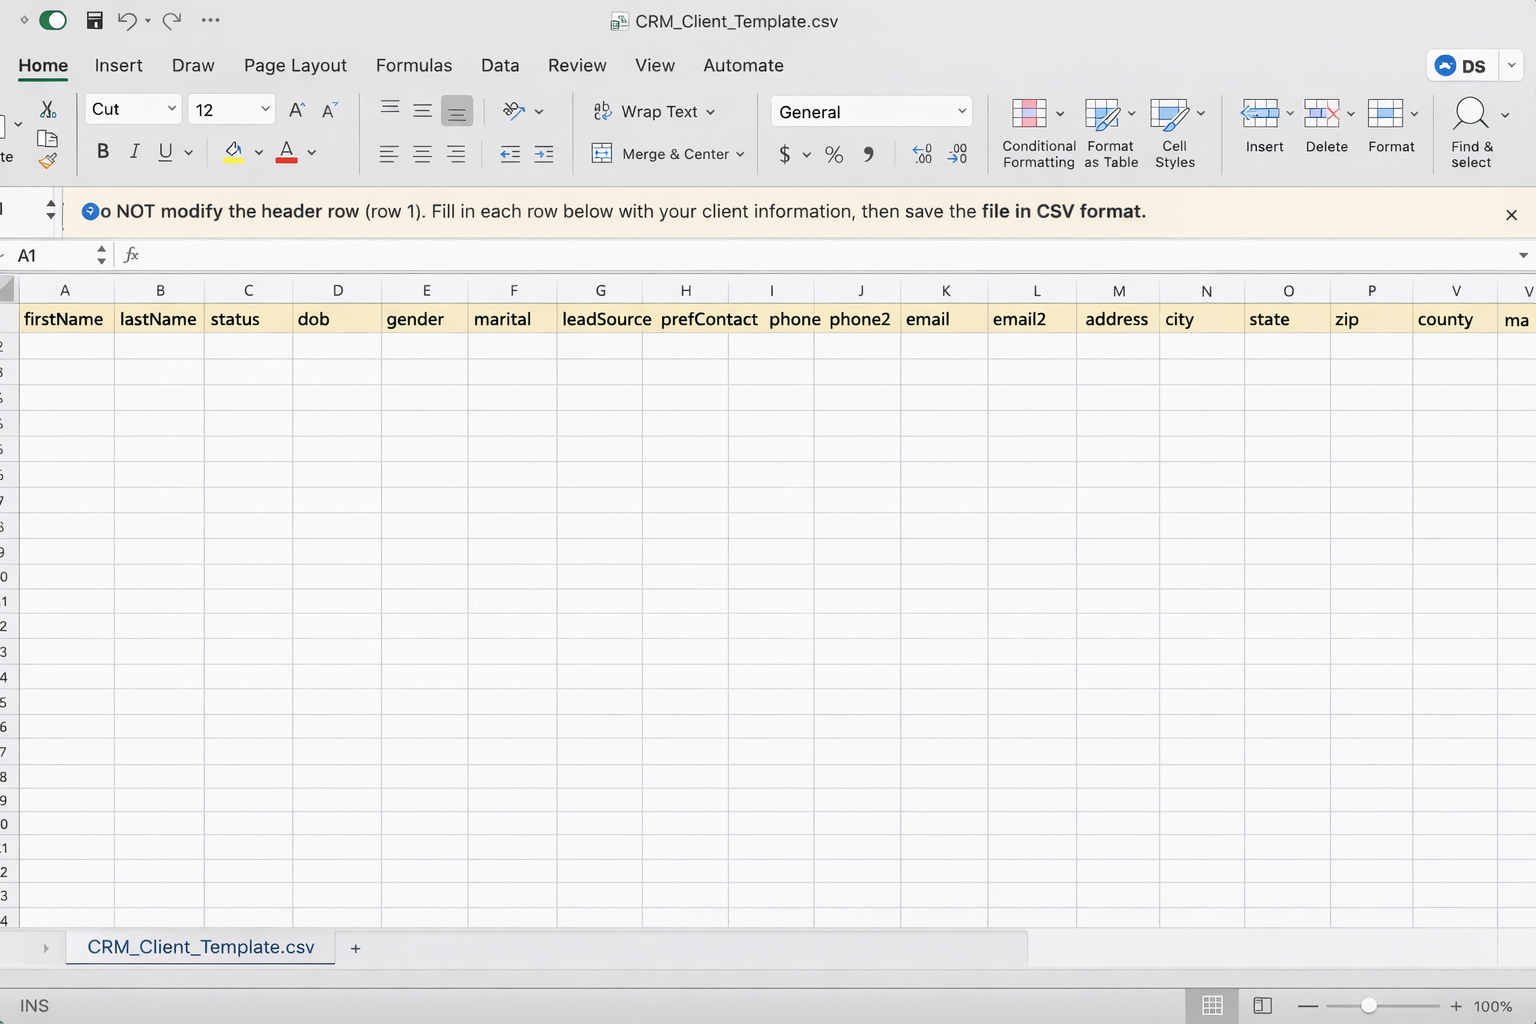The height and width of the screenshot is (1024, 1536).
Task: Click the Percent Style icon
Action: [x=833, y=154]
